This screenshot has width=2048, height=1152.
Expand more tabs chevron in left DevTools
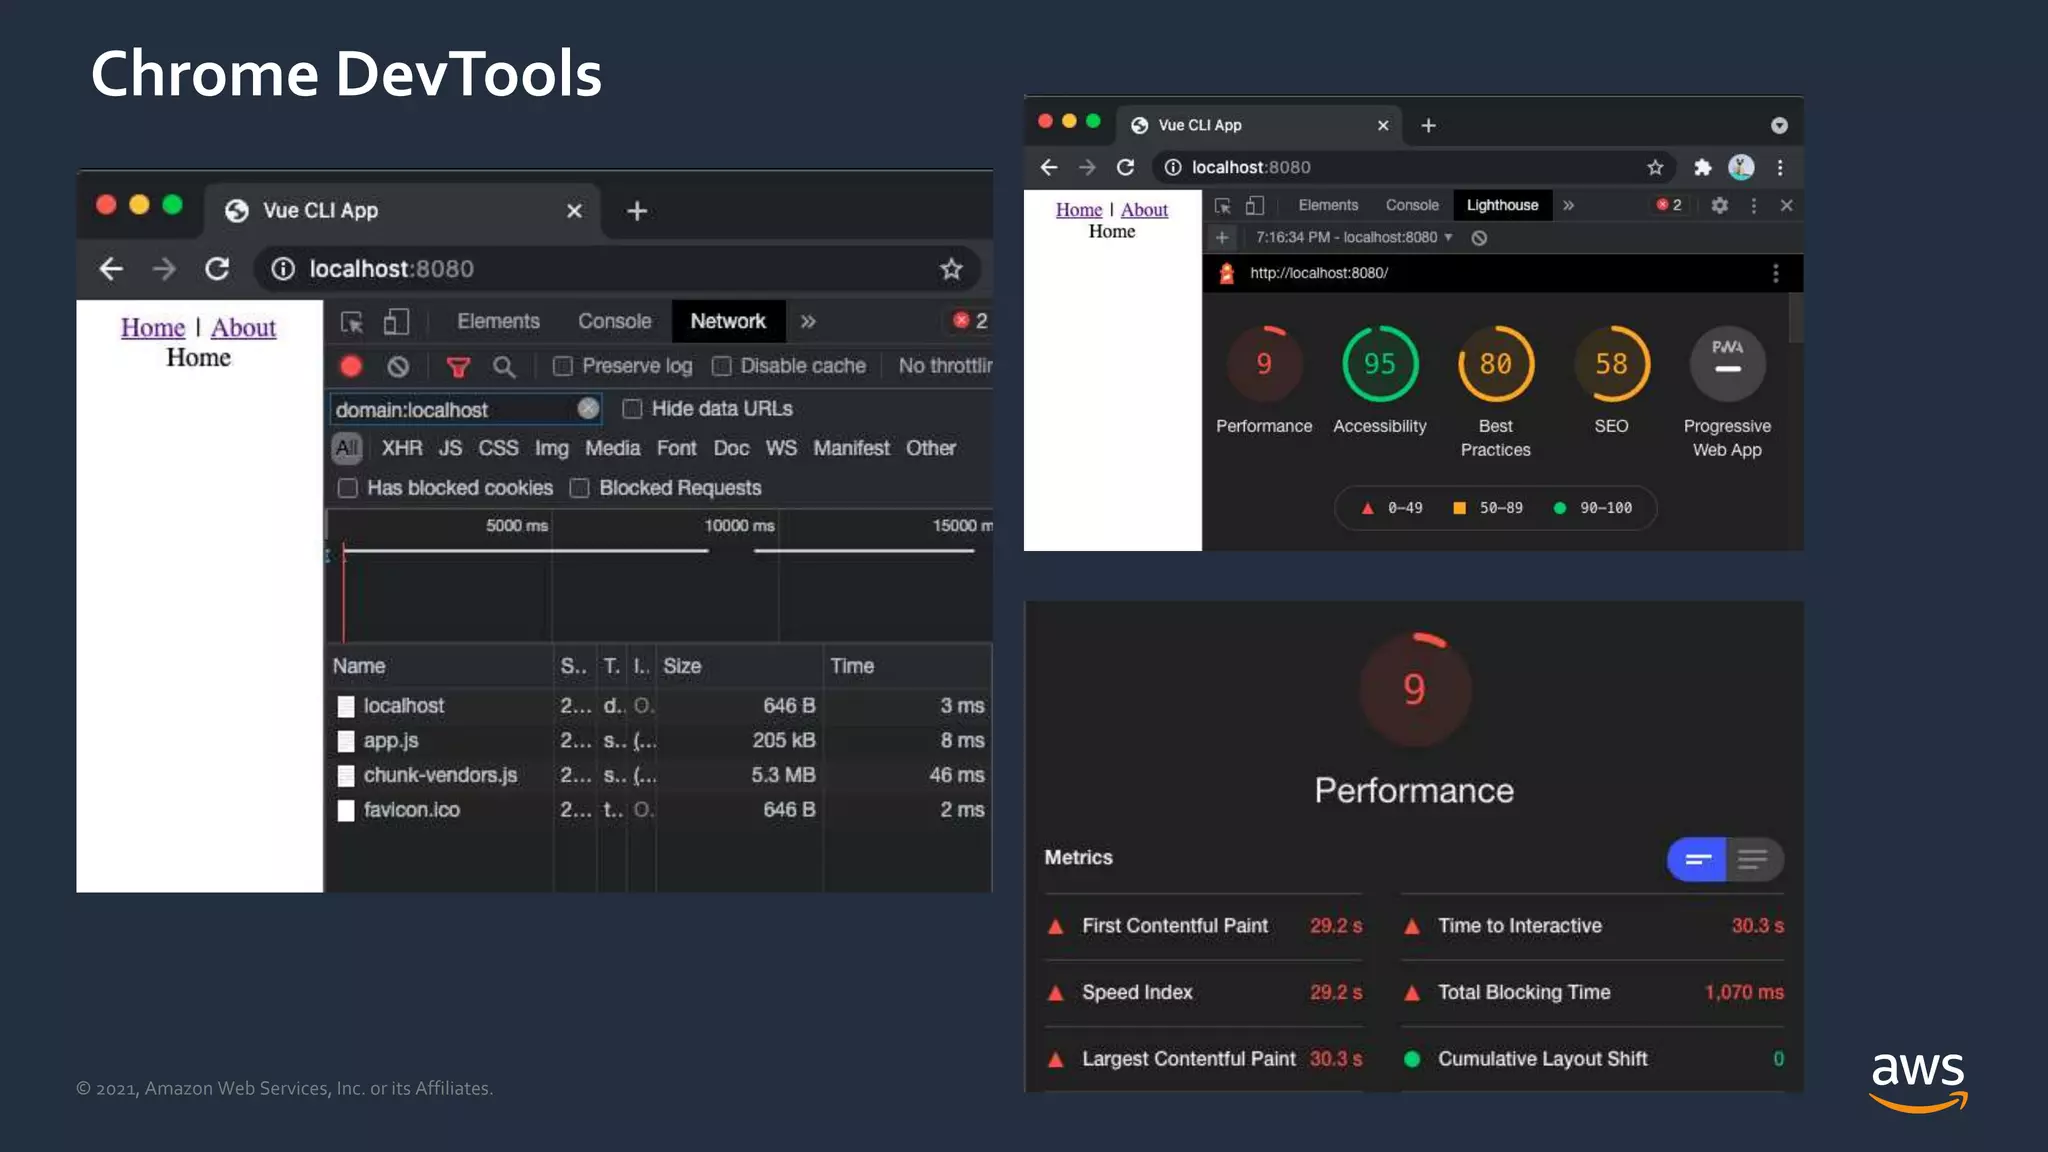[808, 321]
